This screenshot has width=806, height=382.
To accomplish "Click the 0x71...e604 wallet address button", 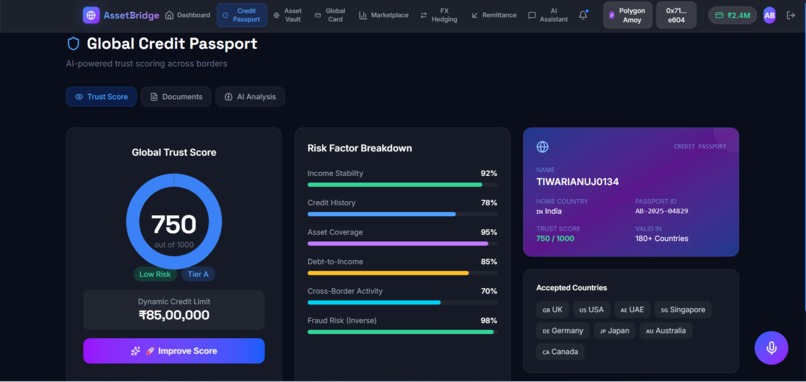I will (x=676, y=15).
